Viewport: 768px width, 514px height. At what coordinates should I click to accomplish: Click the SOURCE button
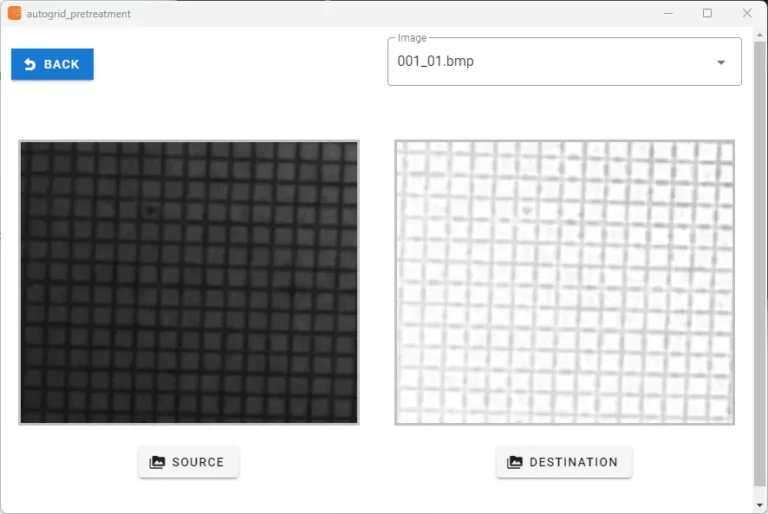coord(189,462)
